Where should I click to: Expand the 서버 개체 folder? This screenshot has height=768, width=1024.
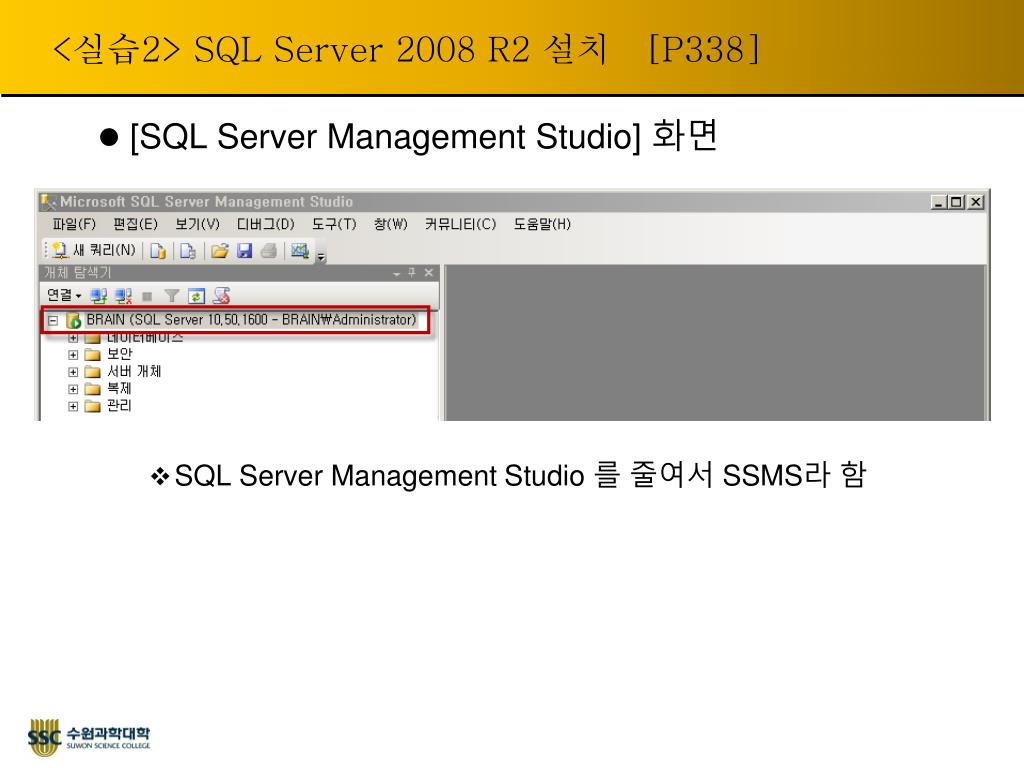click(x=73, y=372)
